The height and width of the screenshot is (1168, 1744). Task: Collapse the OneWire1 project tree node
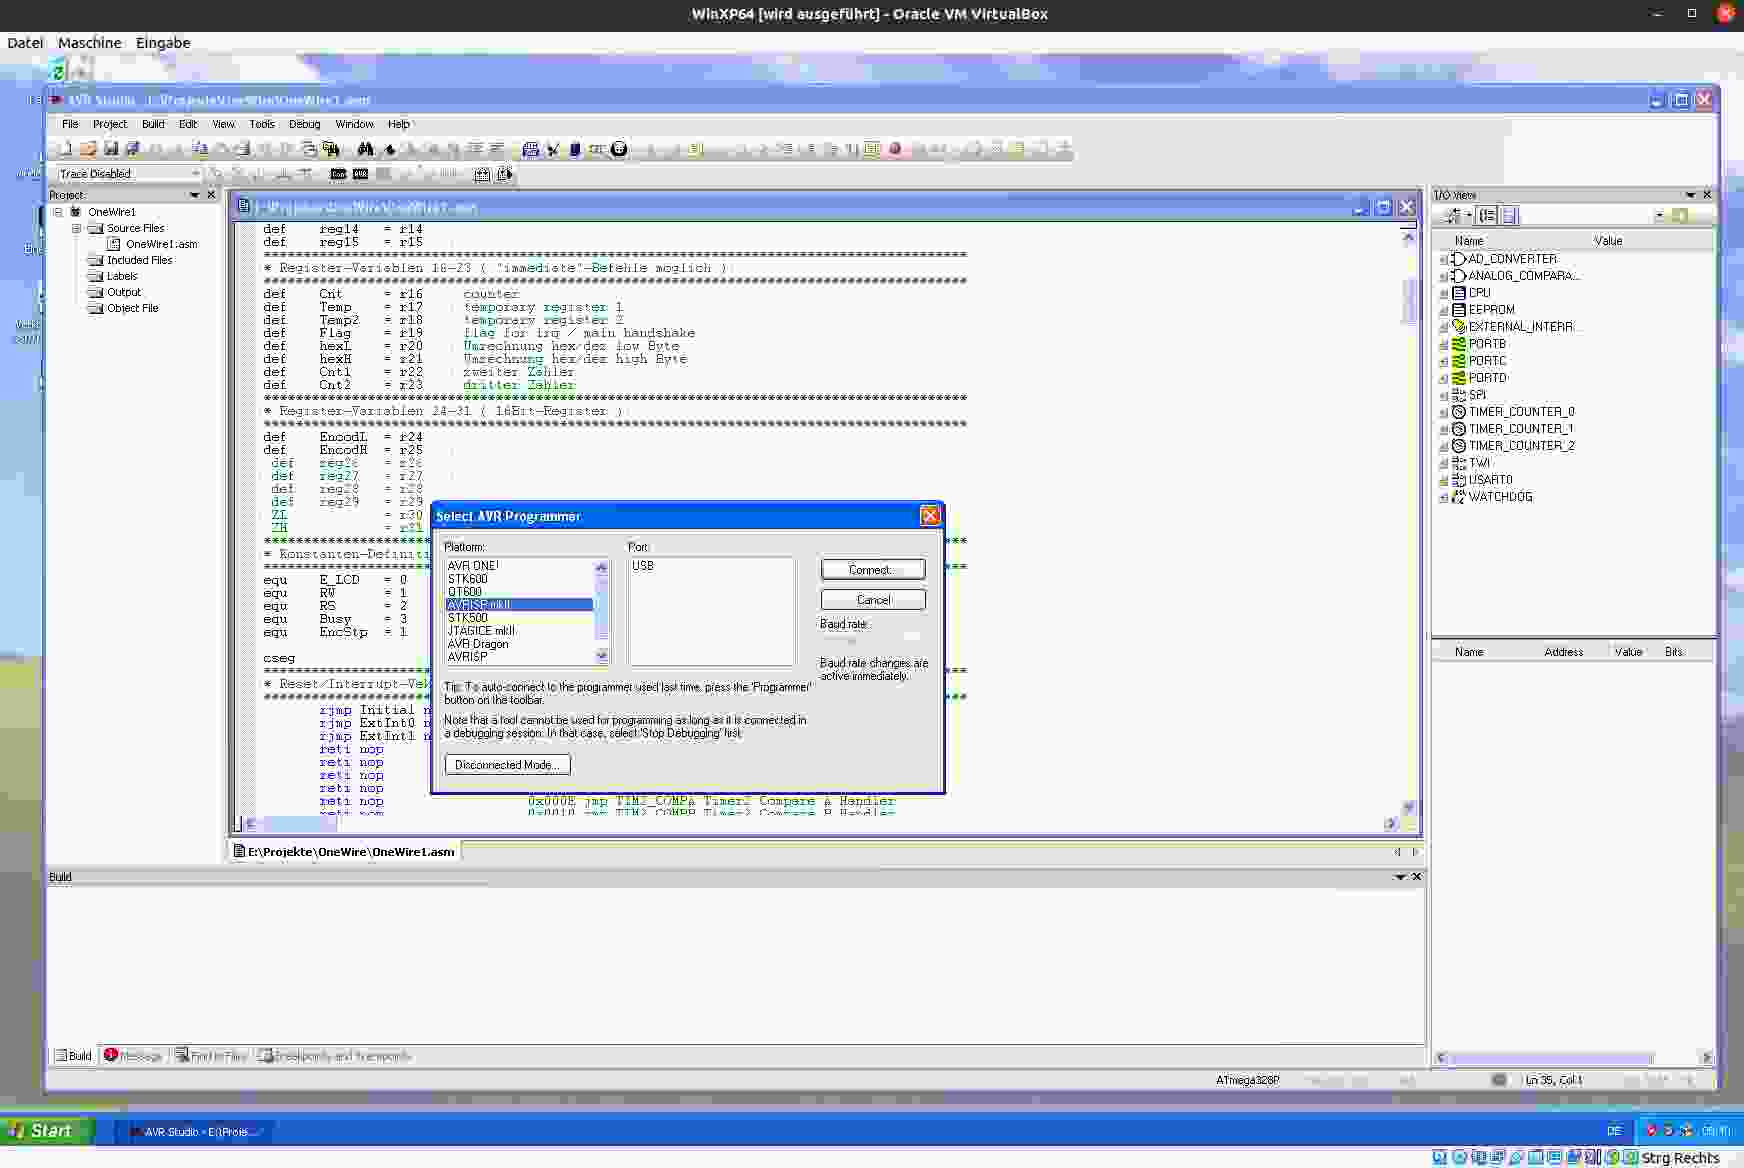pyautogui.click(x=58, y=212)
